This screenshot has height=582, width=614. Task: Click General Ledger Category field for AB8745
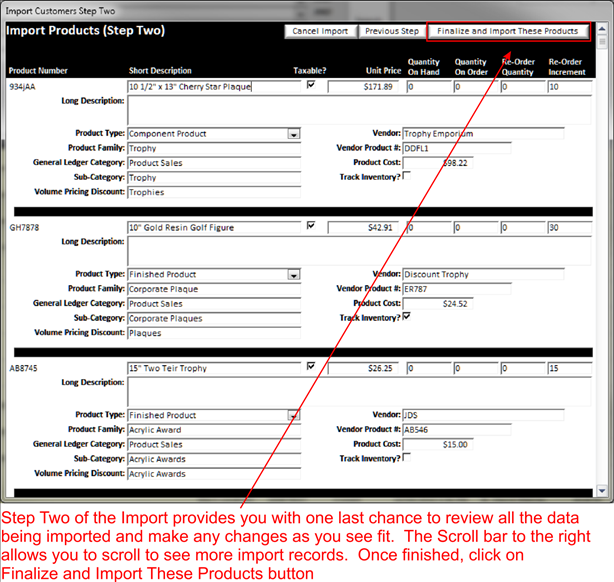(x=214, y=445)
